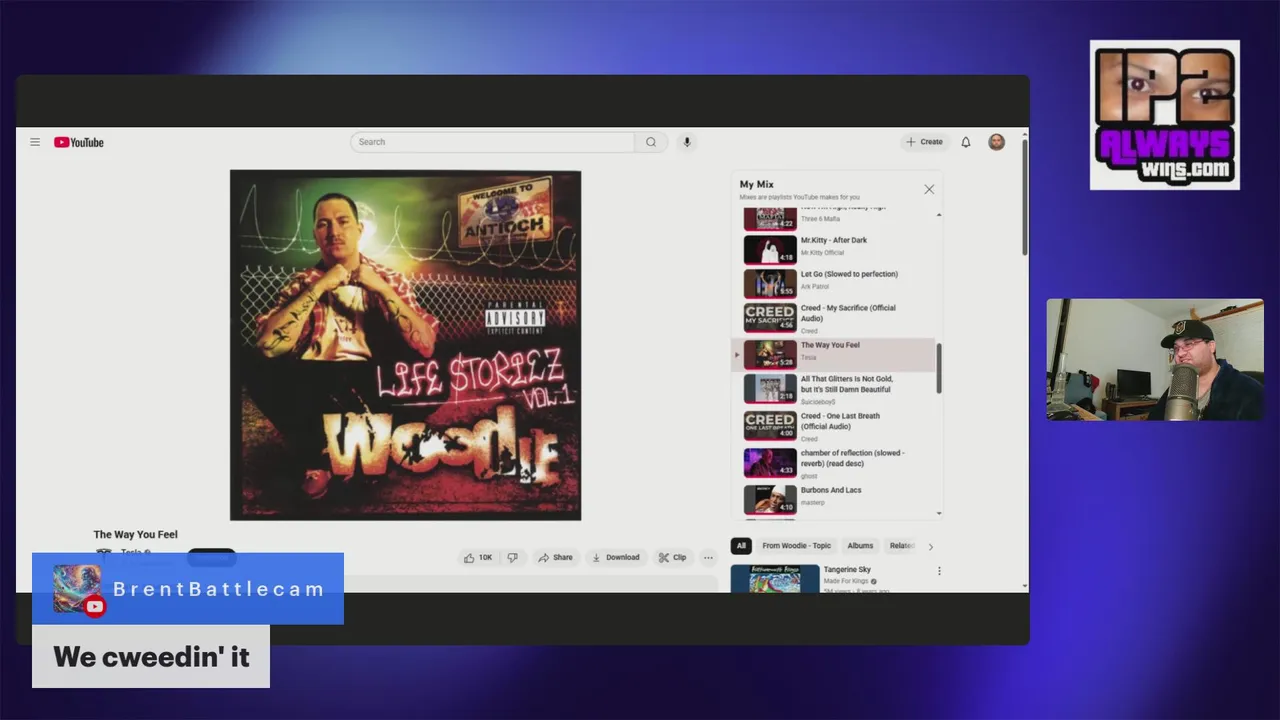Screen dimensions: 1280x720
Task: Open more actions ellipsis under video
Action: (x=708, y=558)
